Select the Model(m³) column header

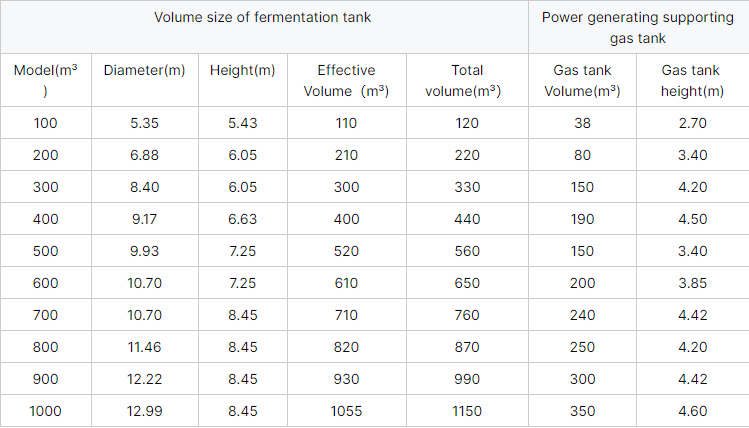(x=45, y=80)
